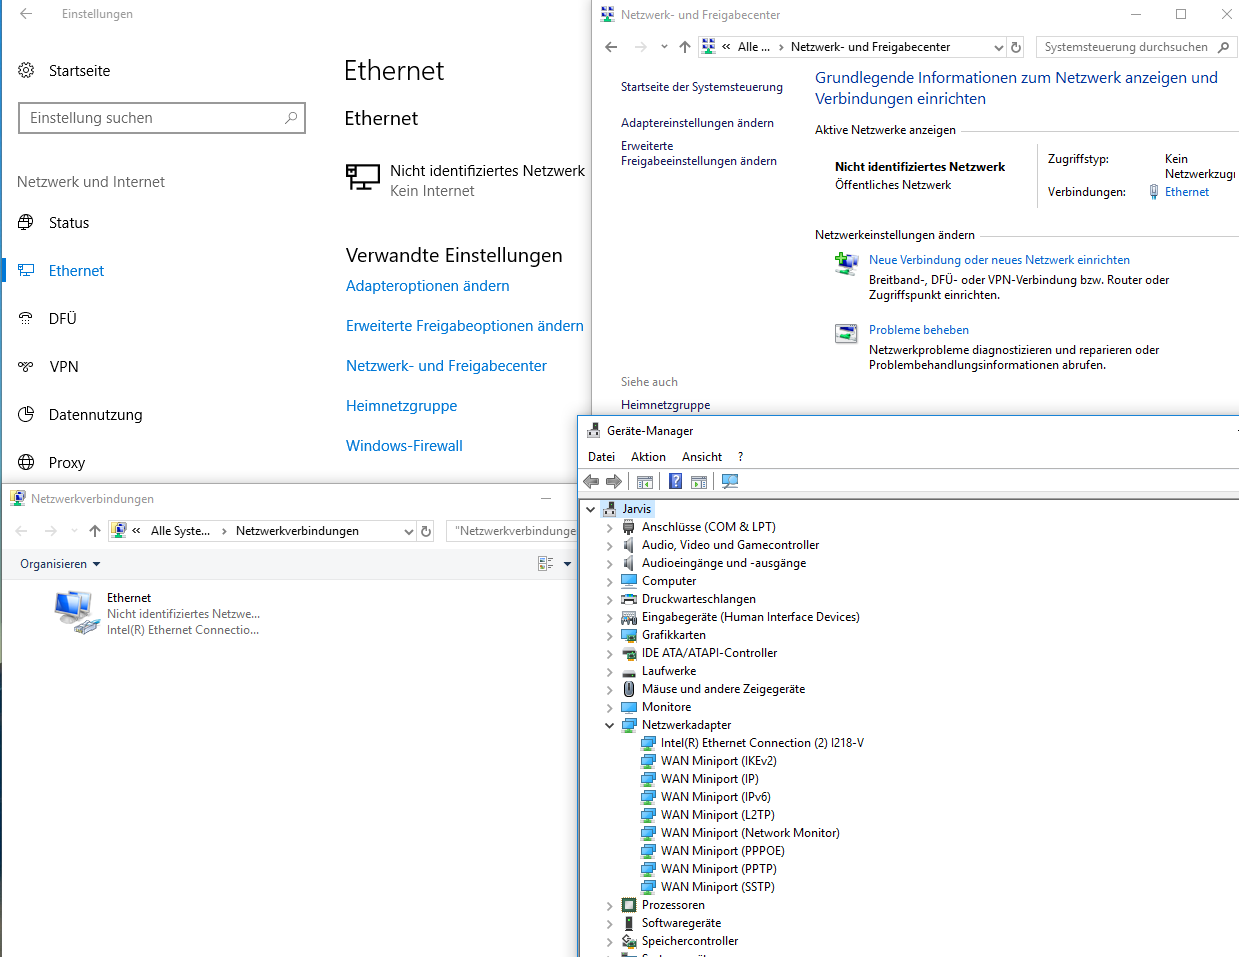Viewport: 1239px width, 957px height.
Task: Open the ? help menu in Geräte-Manager
Action: click(740, 457)
